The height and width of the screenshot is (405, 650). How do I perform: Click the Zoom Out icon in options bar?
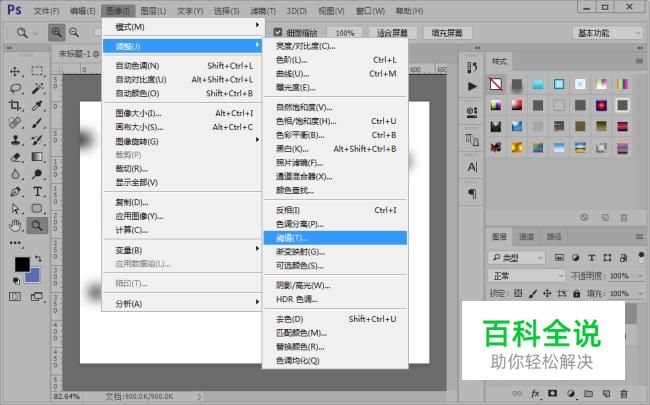(x=74, y=32)
